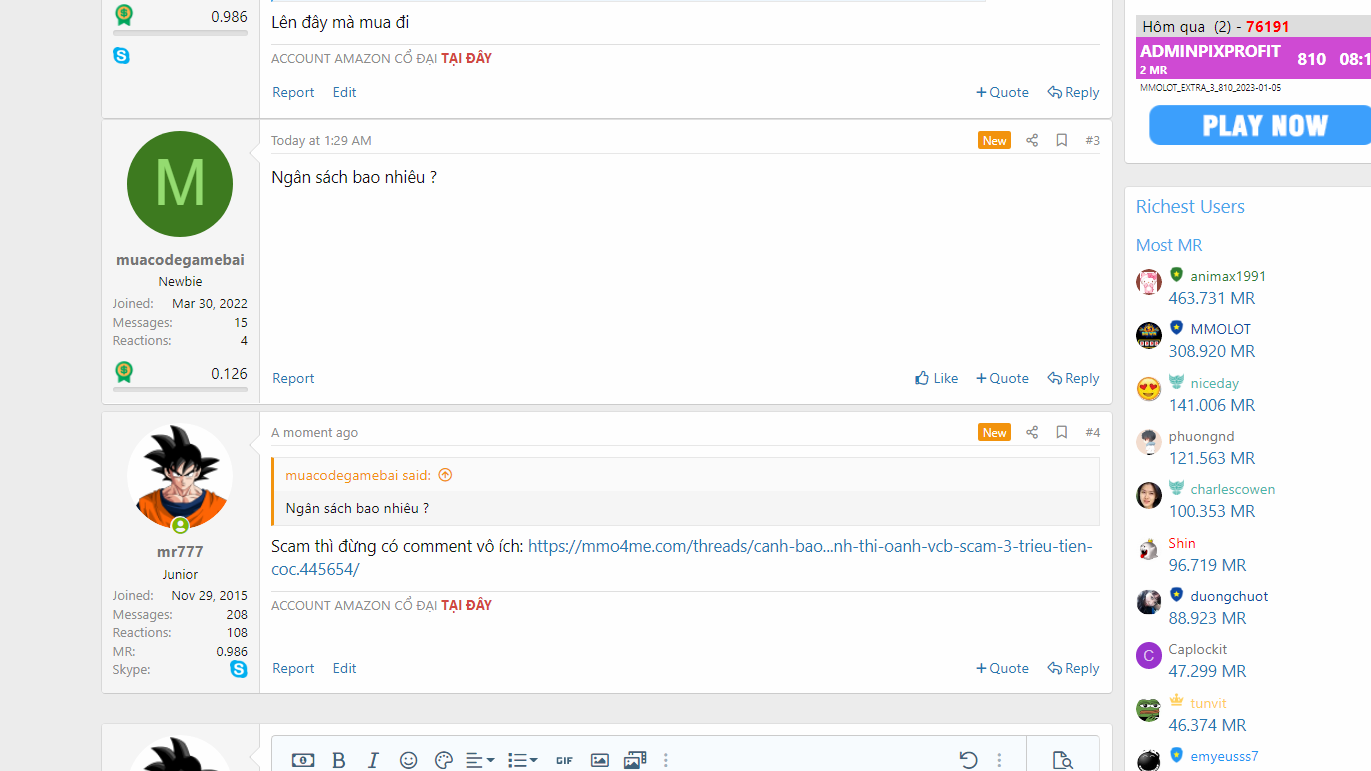Report muacodegamebai's post
The image size is (1371, 771).
(x=293, y=378)
